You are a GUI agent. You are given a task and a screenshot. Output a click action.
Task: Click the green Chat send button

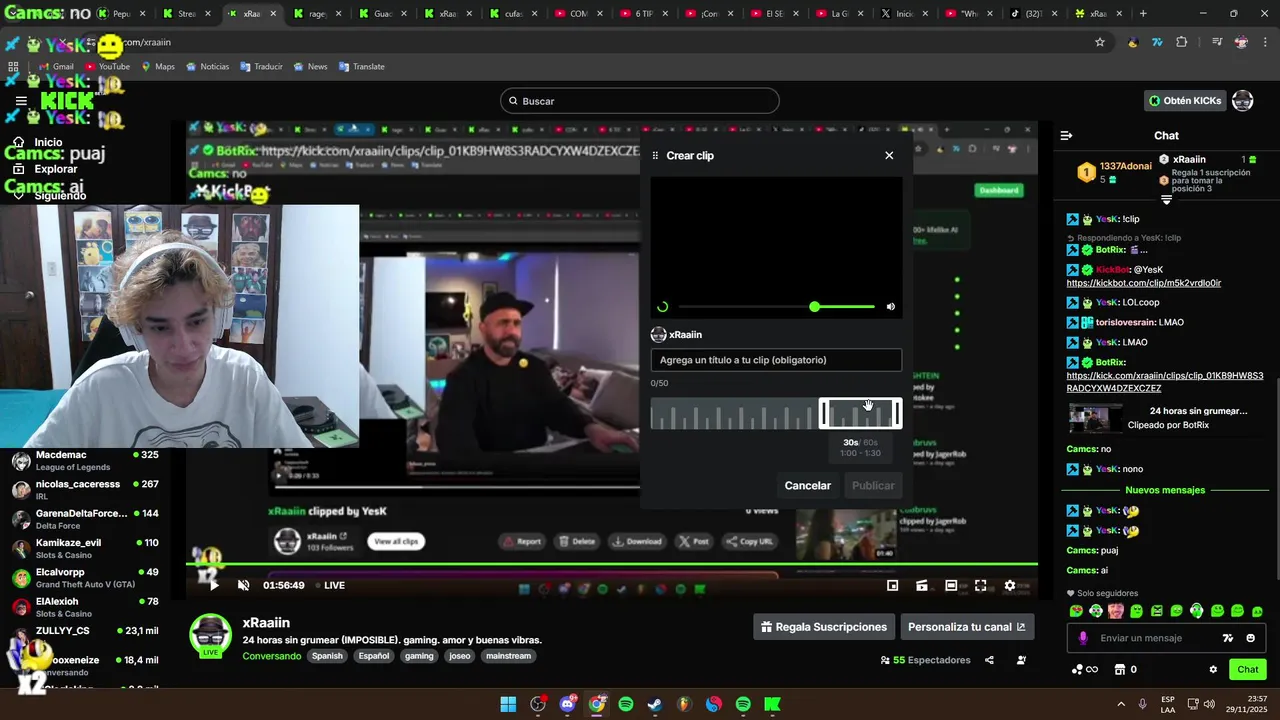coord(1248,669)
